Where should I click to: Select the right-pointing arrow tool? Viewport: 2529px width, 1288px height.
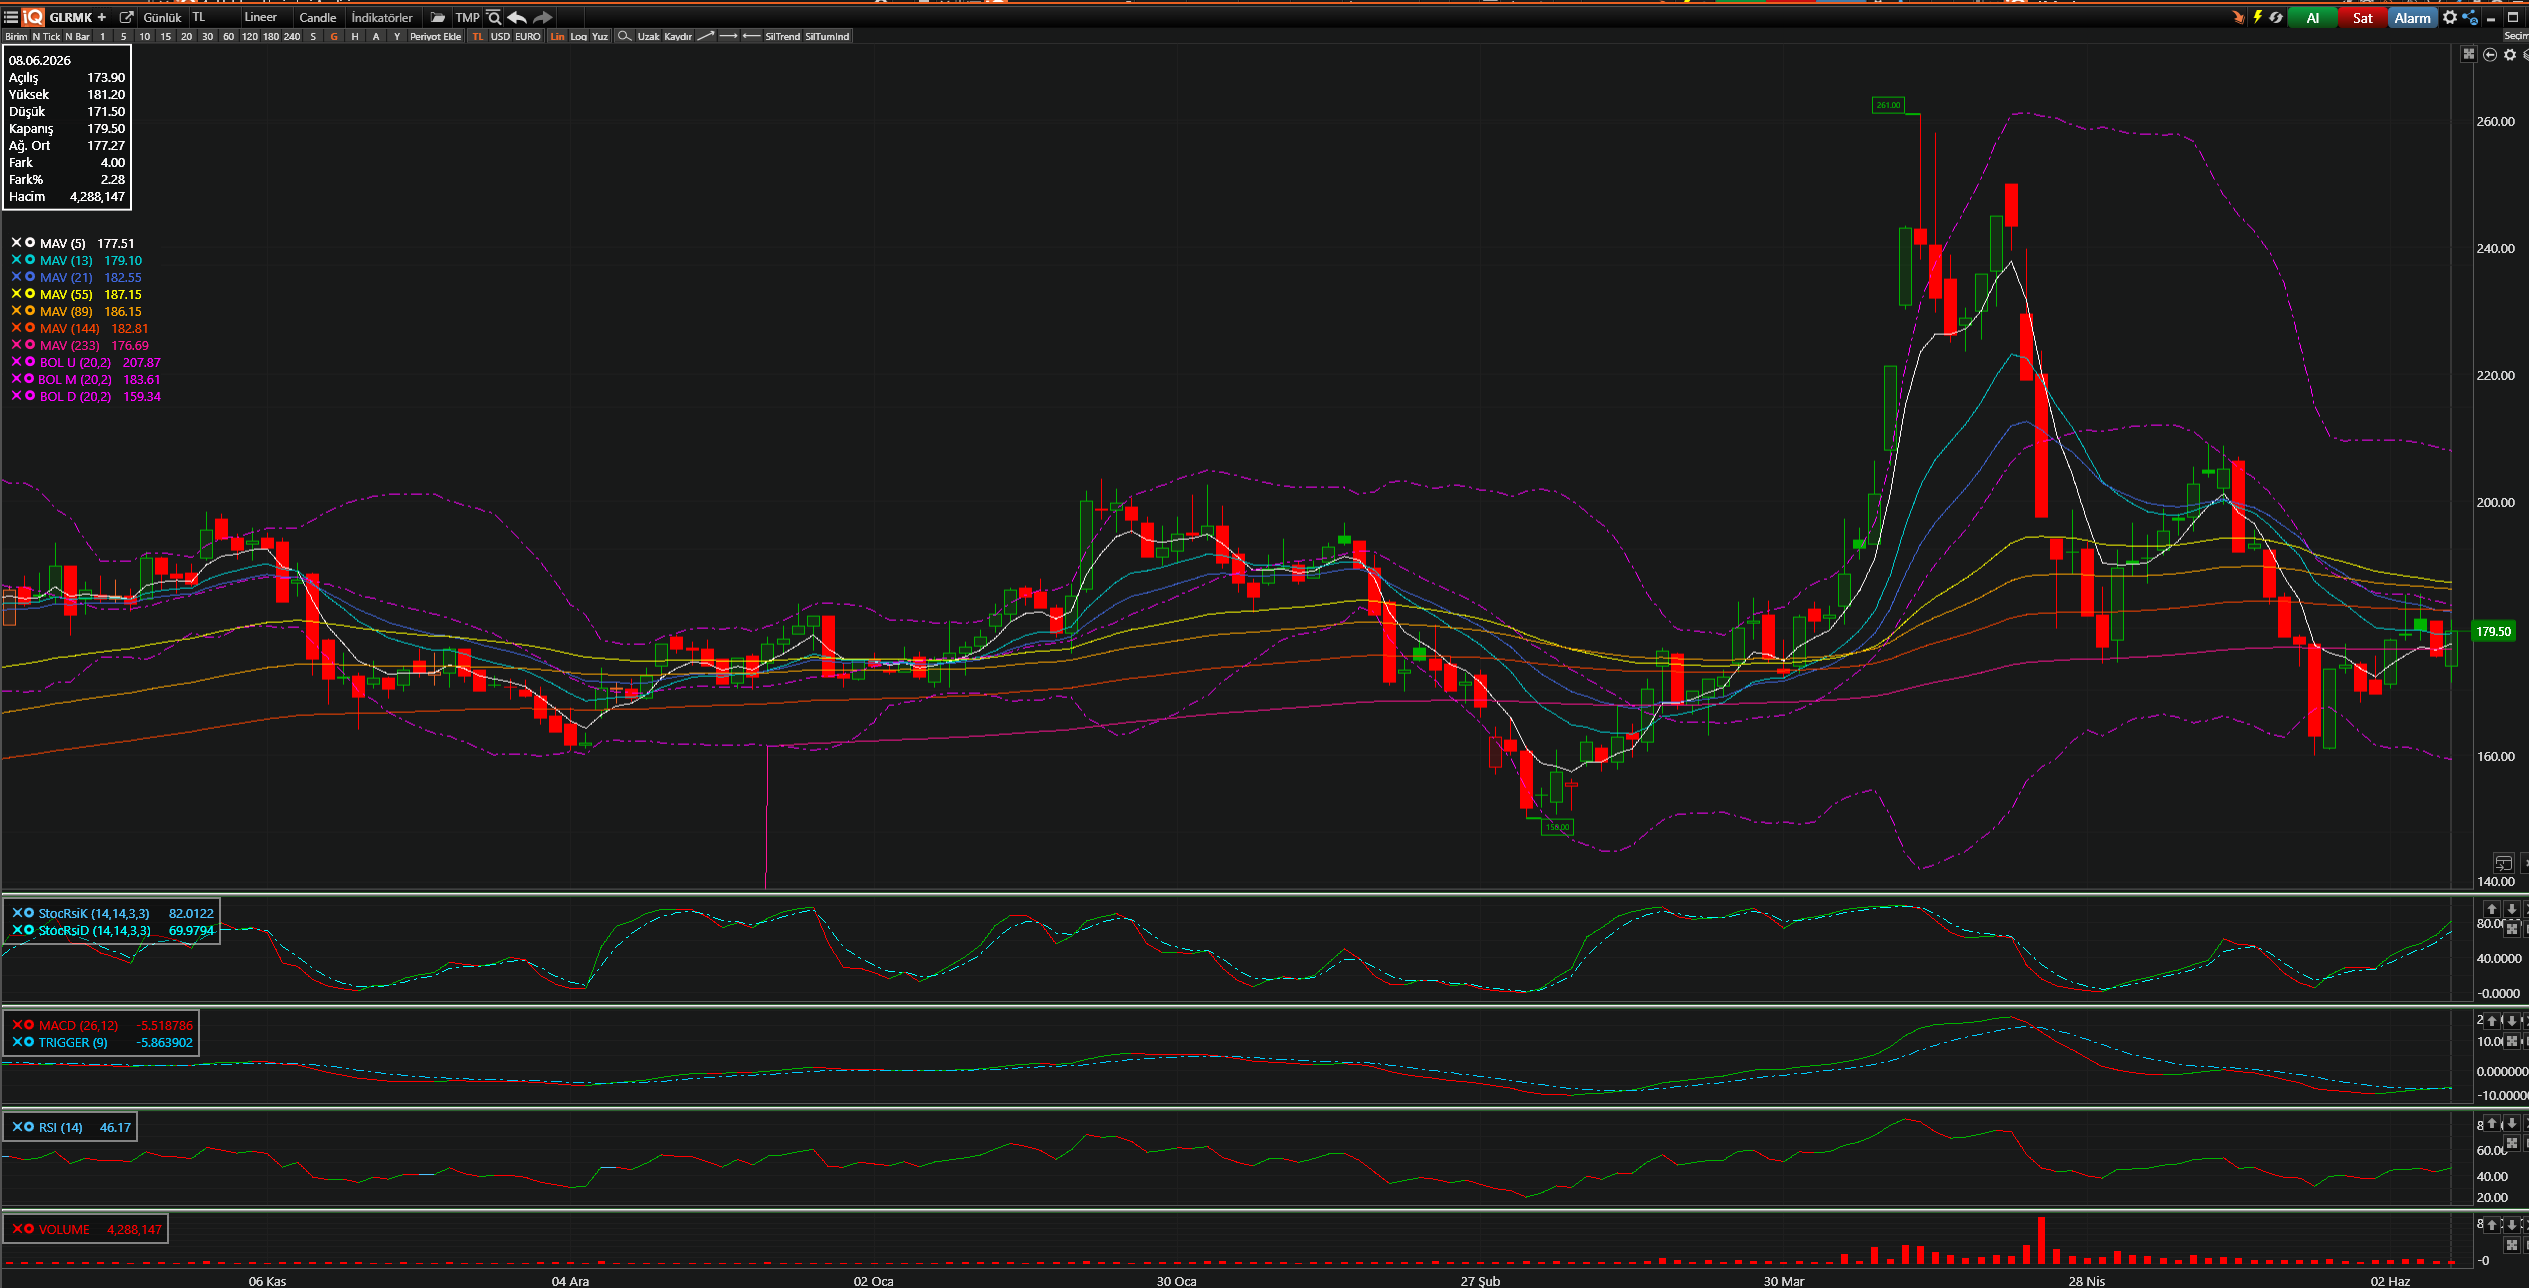click(x=728, y=36)
